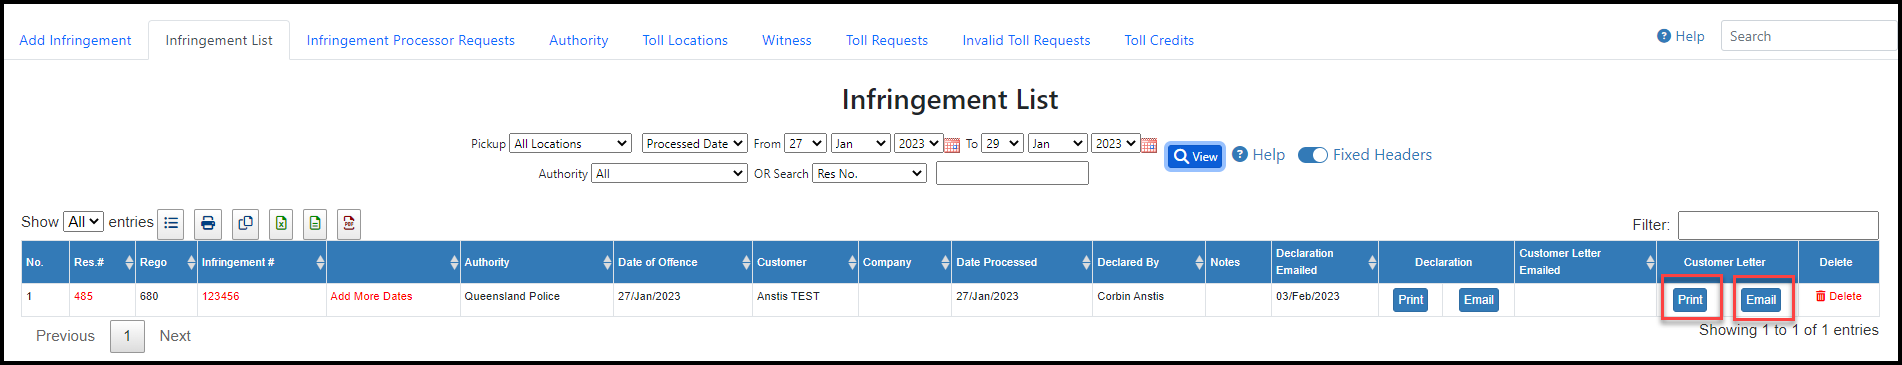
Task: Click the Add More Dates link
Action: coord(371,296)
